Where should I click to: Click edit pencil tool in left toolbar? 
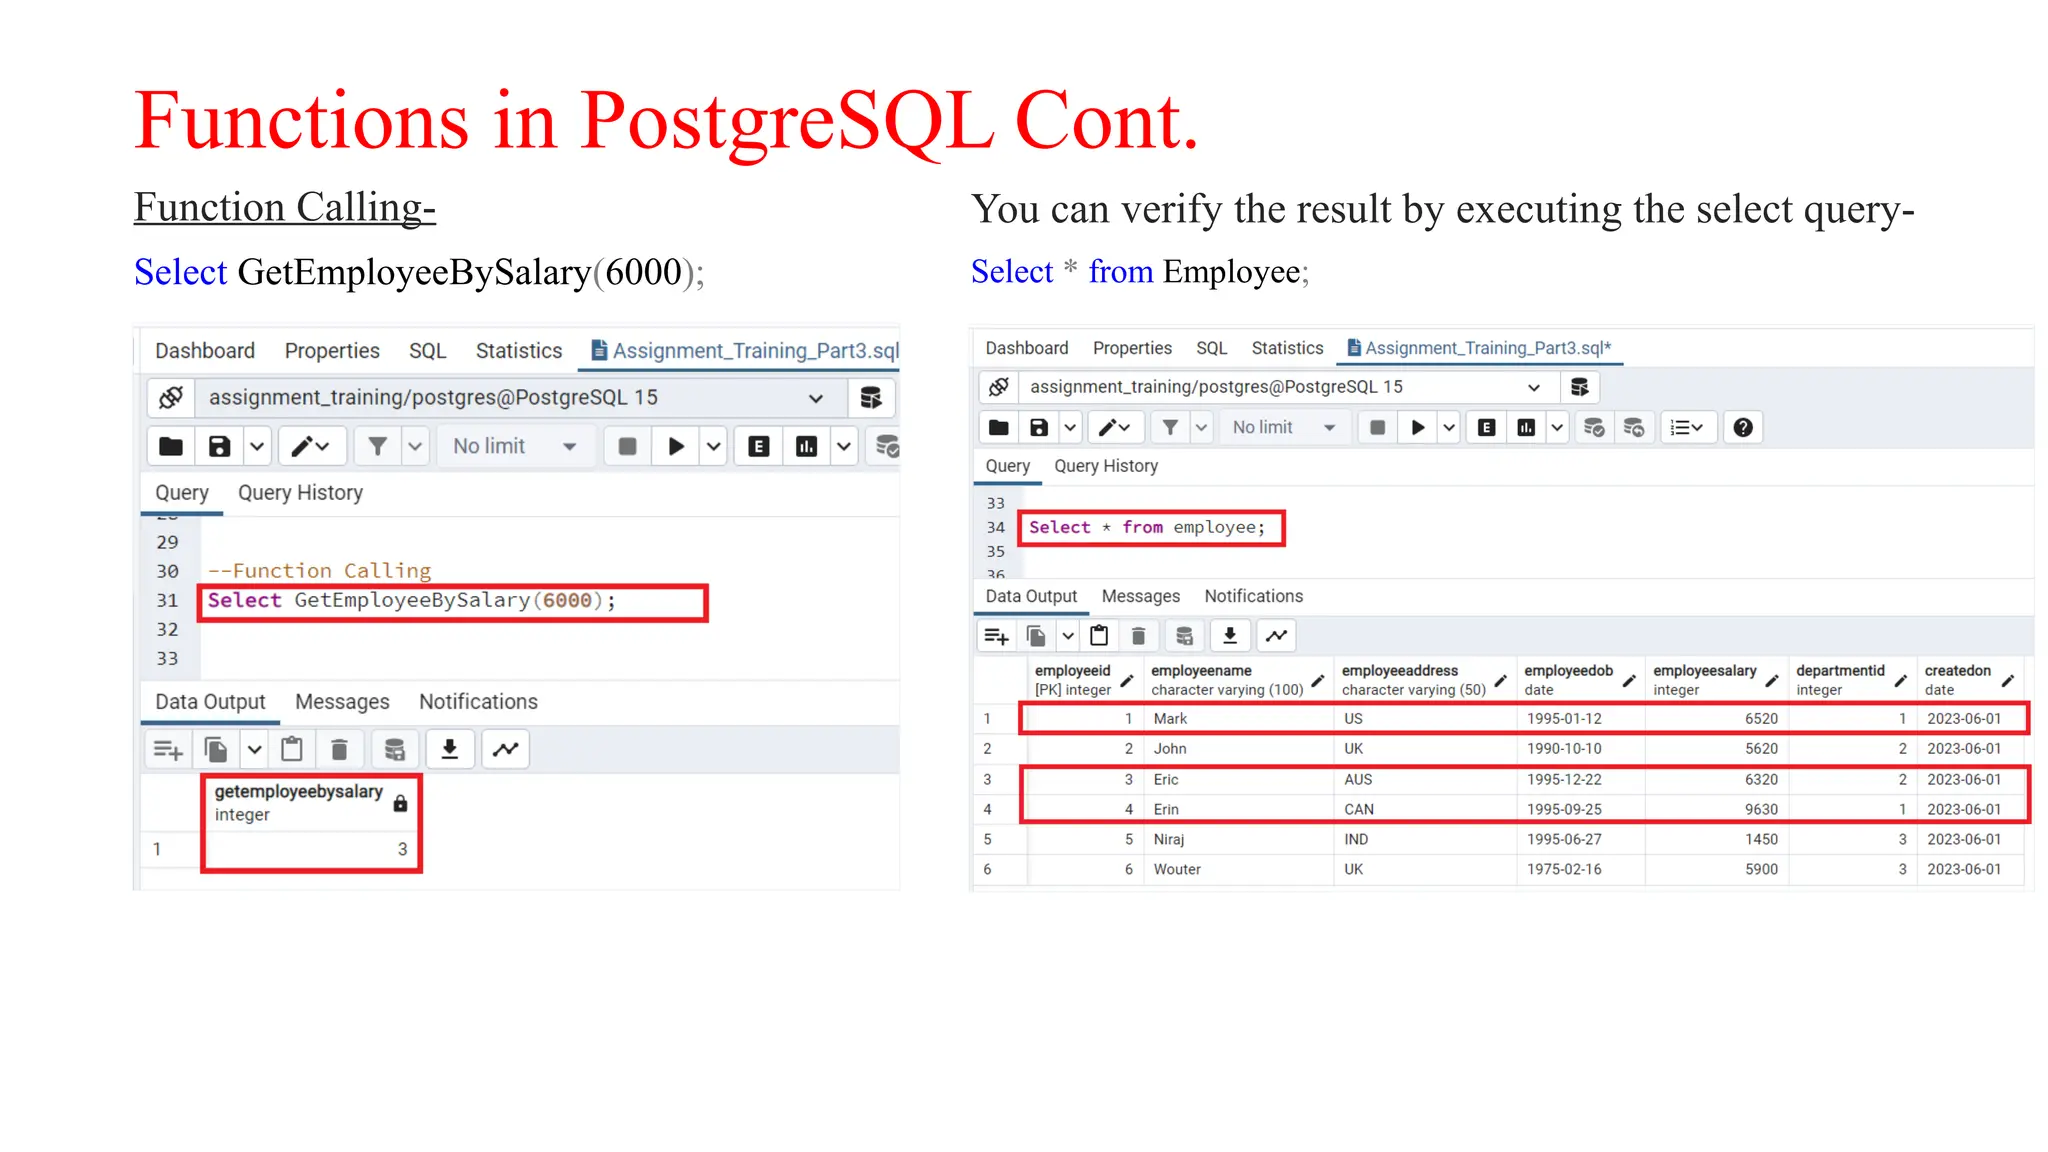[x=311, y=446]
